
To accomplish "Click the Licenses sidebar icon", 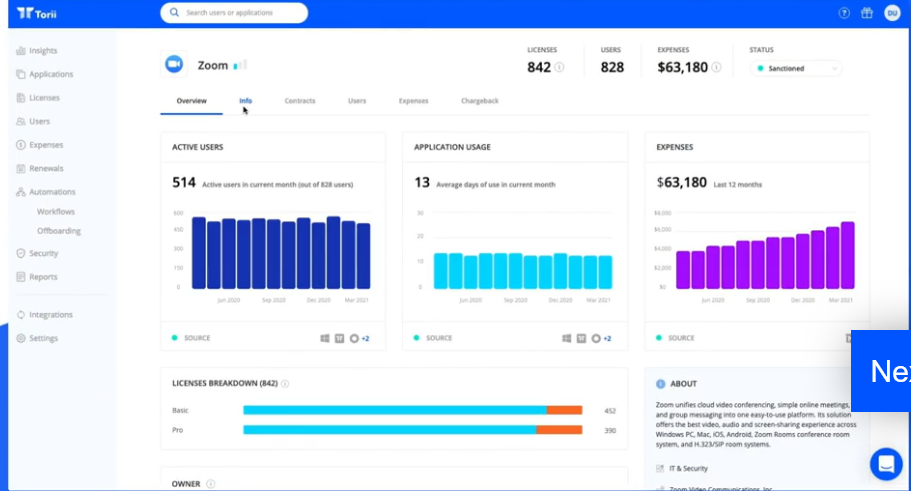I will (x=21, y=98).
